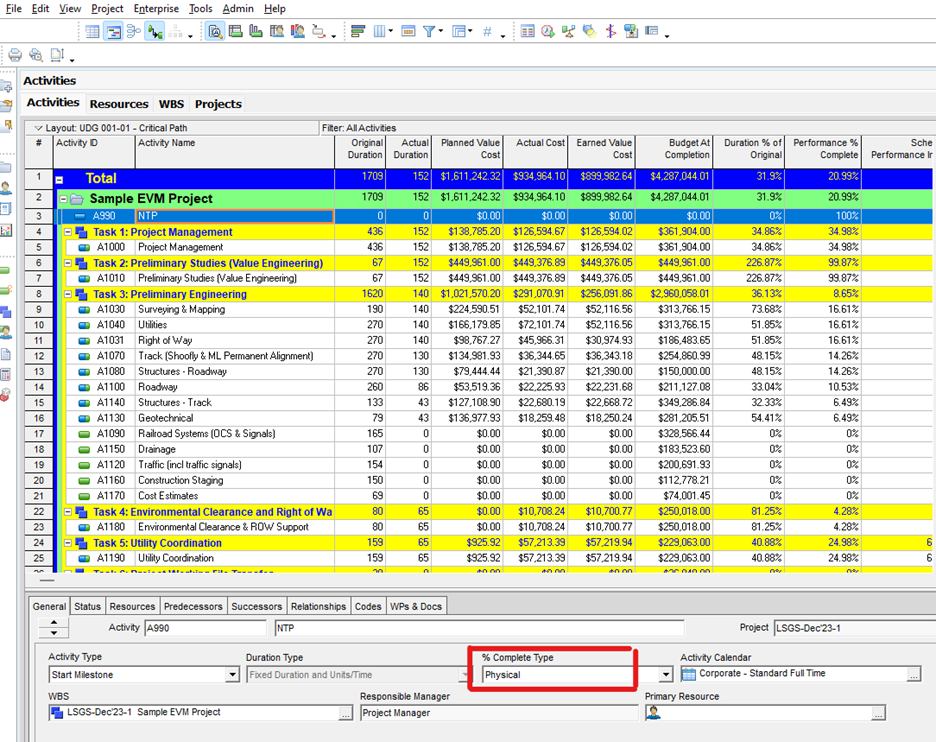This screenshot has height=742, width=936.
Task: Open the Columns dialog toolbar icon
Action: 380,31
